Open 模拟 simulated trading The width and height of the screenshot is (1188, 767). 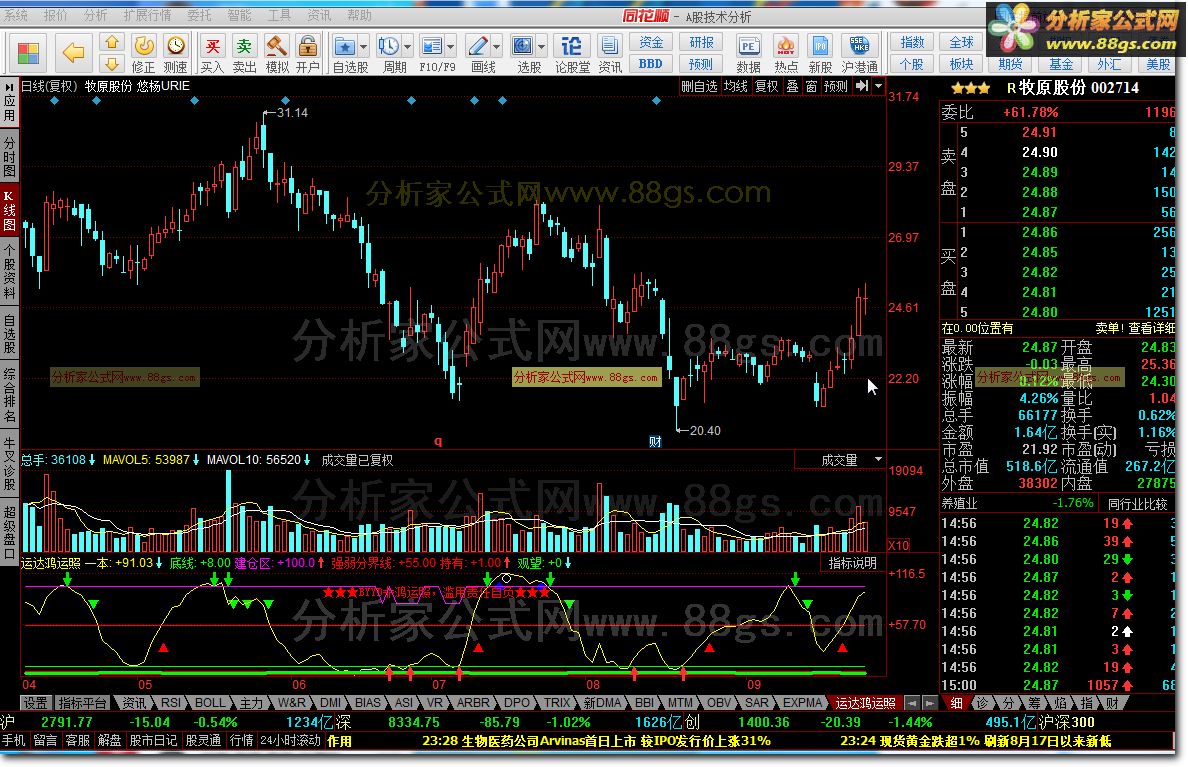pyautogui.click(x=277, y=54)
